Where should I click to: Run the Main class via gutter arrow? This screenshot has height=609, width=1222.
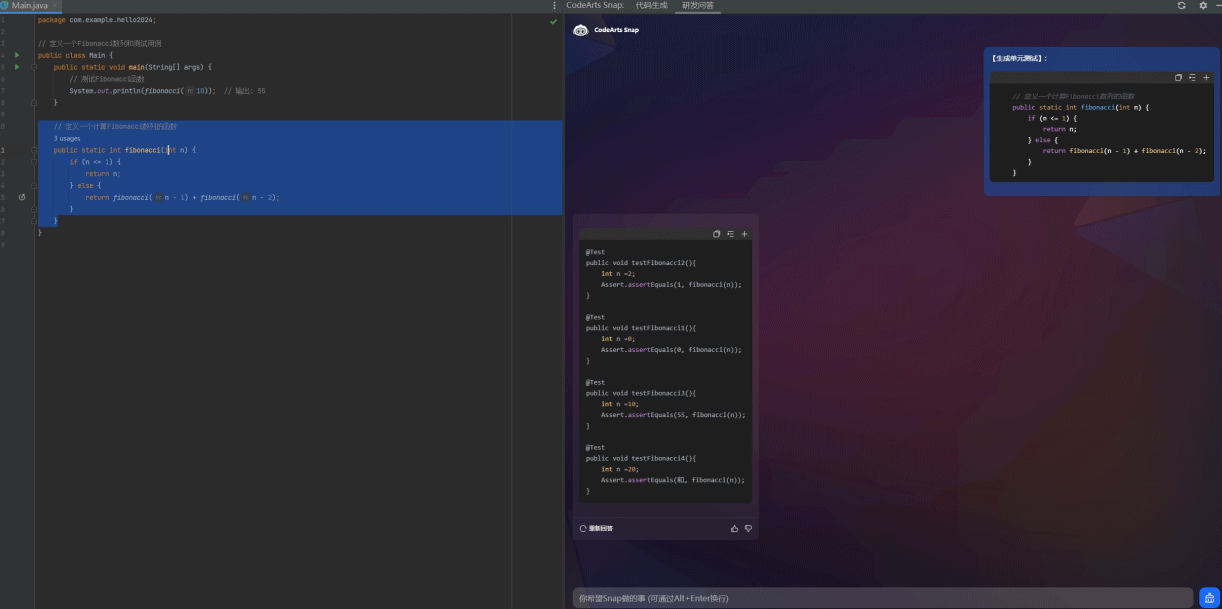click(x=17, y=55)
